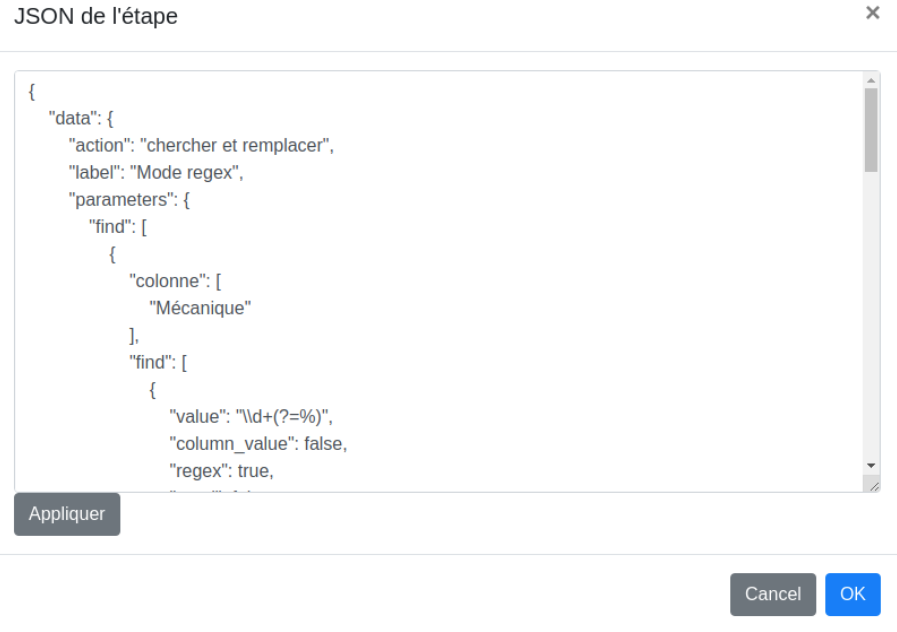
Task: Click the scrollbar up arrow in JSON editor
Action: point(871,80)
